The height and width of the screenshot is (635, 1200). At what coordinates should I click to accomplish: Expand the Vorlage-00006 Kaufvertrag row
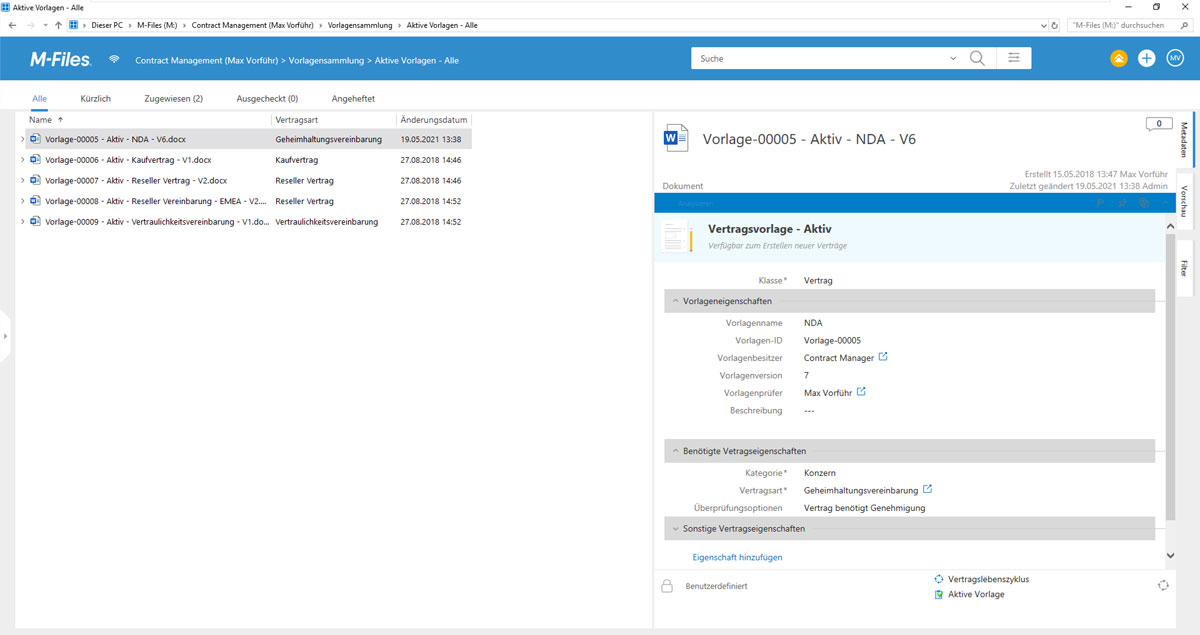pos(23,160)
